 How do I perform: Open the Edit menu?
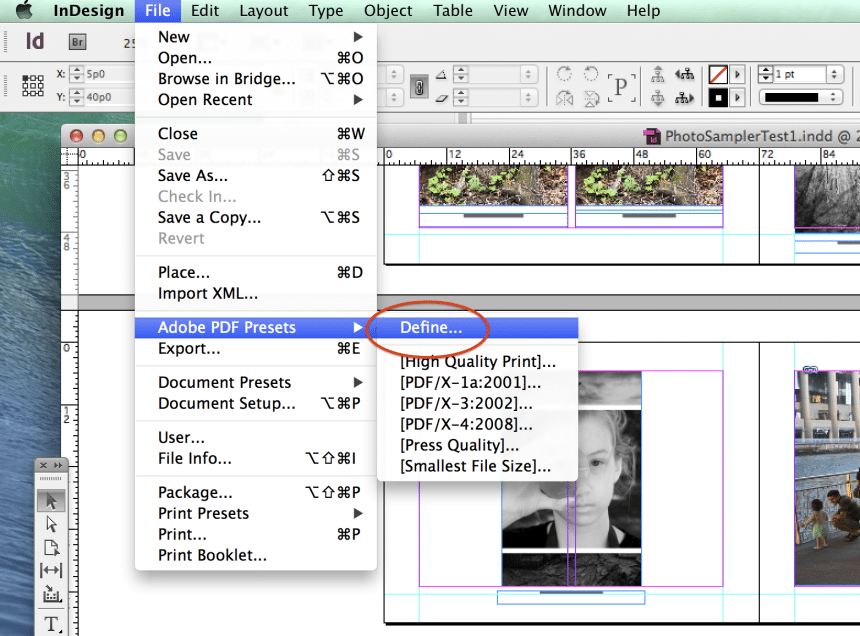click(x=205, y=10)
